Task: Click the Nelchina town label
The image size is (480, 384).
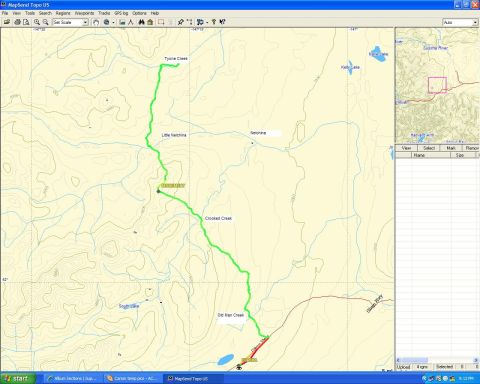Action: pyautogui.click(x=258, y=133)
